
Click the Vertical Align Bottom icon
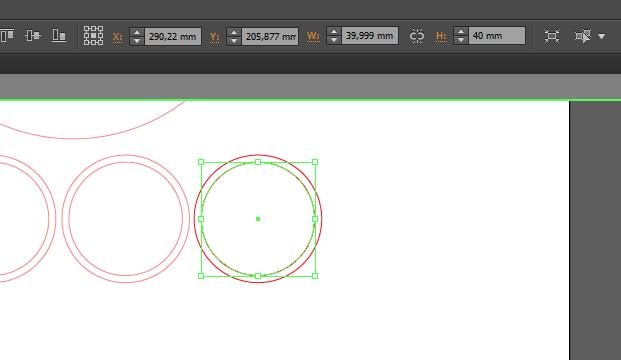click(59, 36)
